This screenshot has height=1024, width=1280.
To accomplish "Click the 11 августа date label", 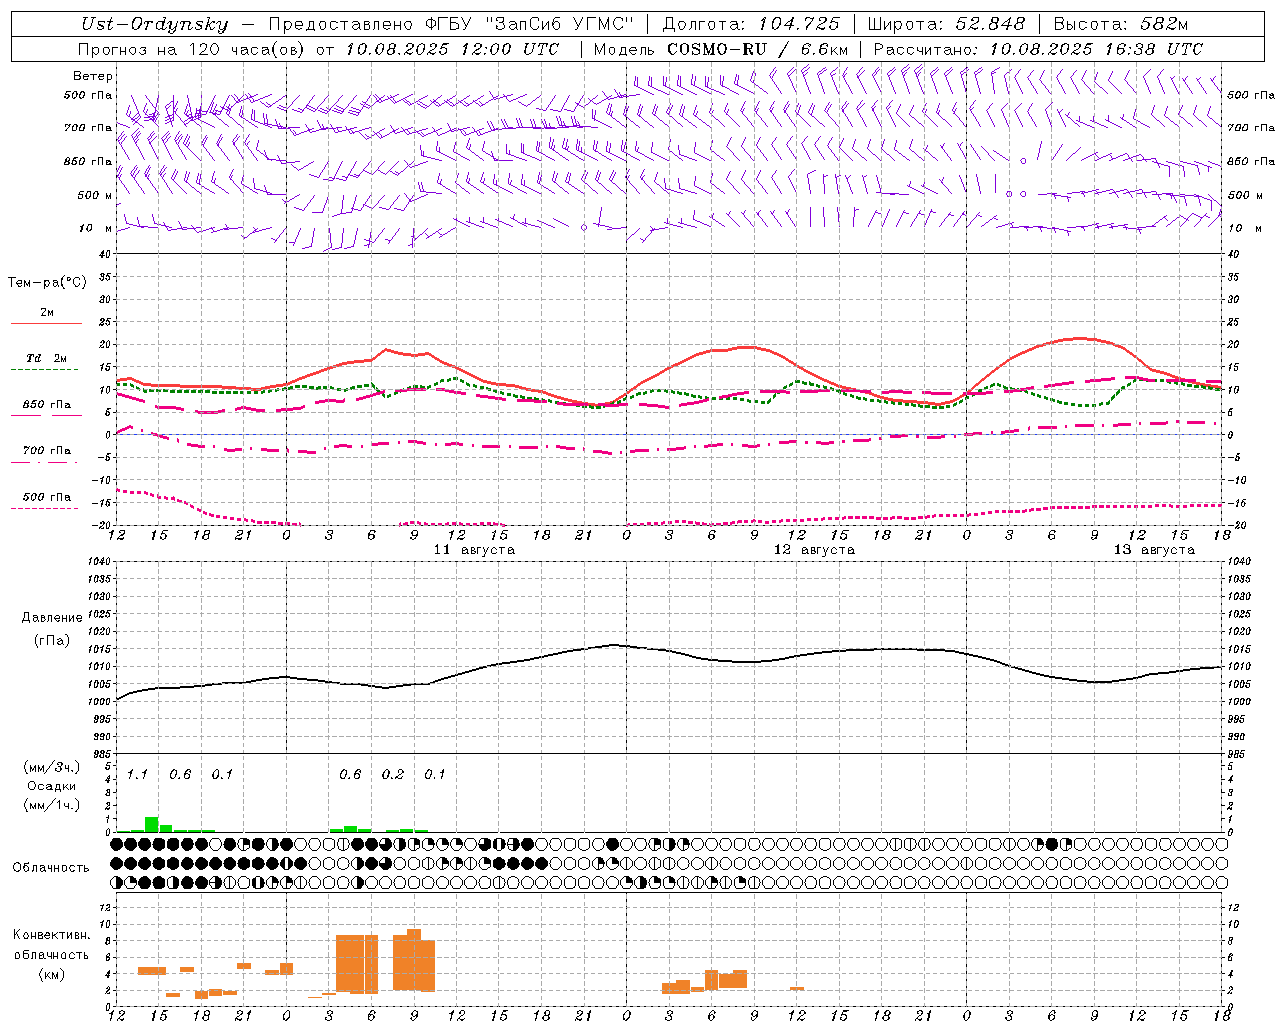I will (474, 550).
